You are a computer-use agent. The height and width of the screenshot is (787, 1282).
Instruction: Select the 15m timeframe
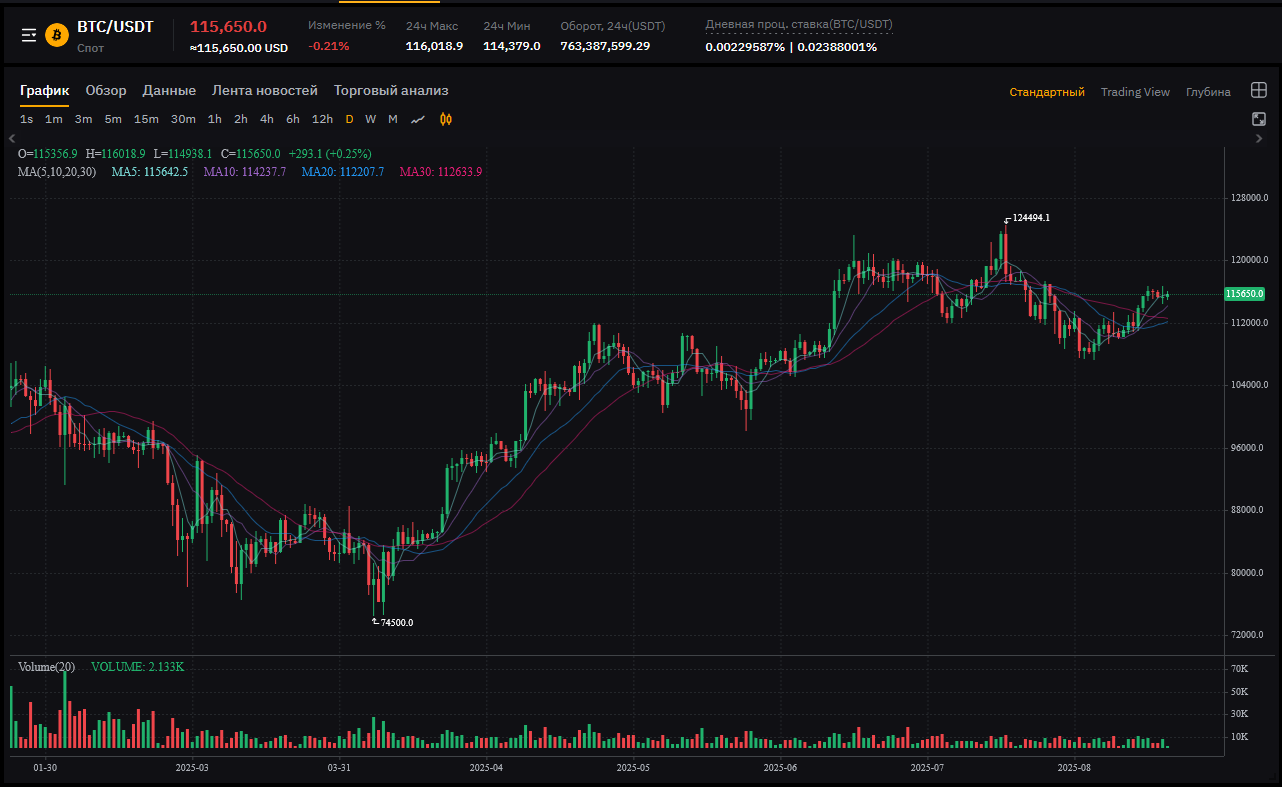(146, 119)
